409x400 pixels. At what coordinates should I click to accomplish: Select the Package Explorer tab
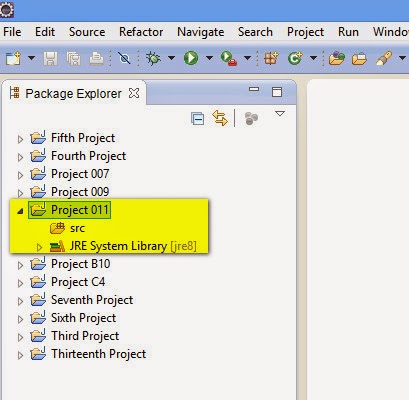tap(73, 94)
